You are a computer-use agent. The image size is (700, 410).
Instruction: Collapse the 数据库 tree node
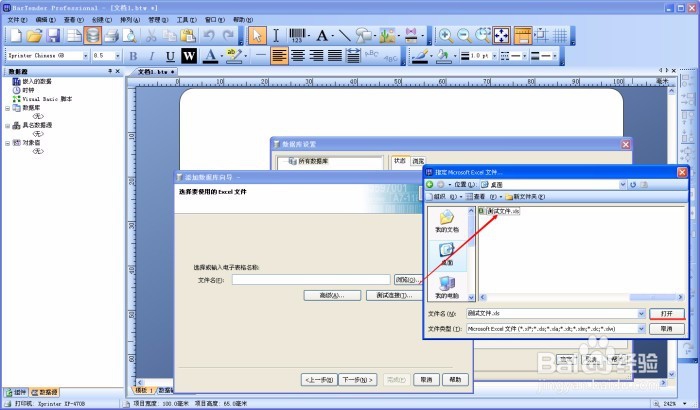(8, 108)
